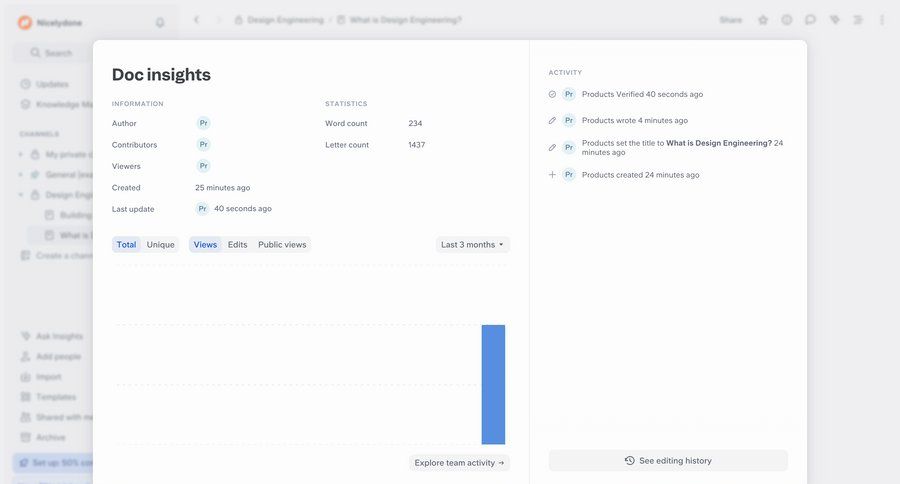900x484 pixels.
Task: Toggle chart to Views metric
Action: [x=205, y=245]
